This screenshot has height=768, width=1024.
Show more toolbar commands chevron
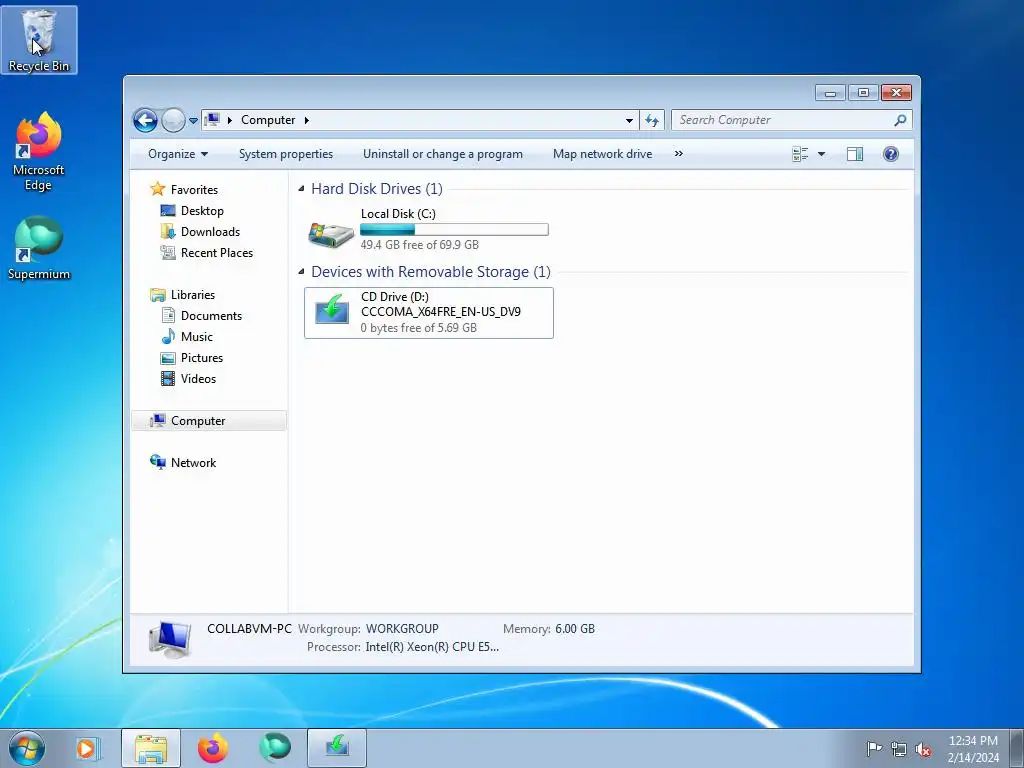coord(679,154)
